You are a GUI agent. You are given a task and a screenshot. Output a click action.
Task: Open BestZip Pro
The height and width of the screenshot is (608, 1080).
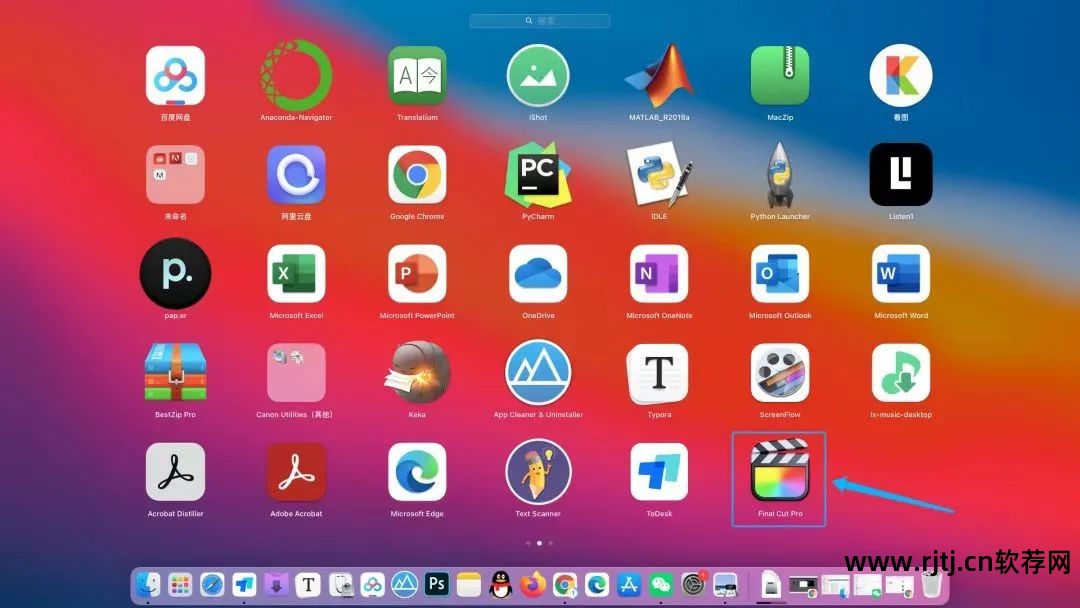175,373
